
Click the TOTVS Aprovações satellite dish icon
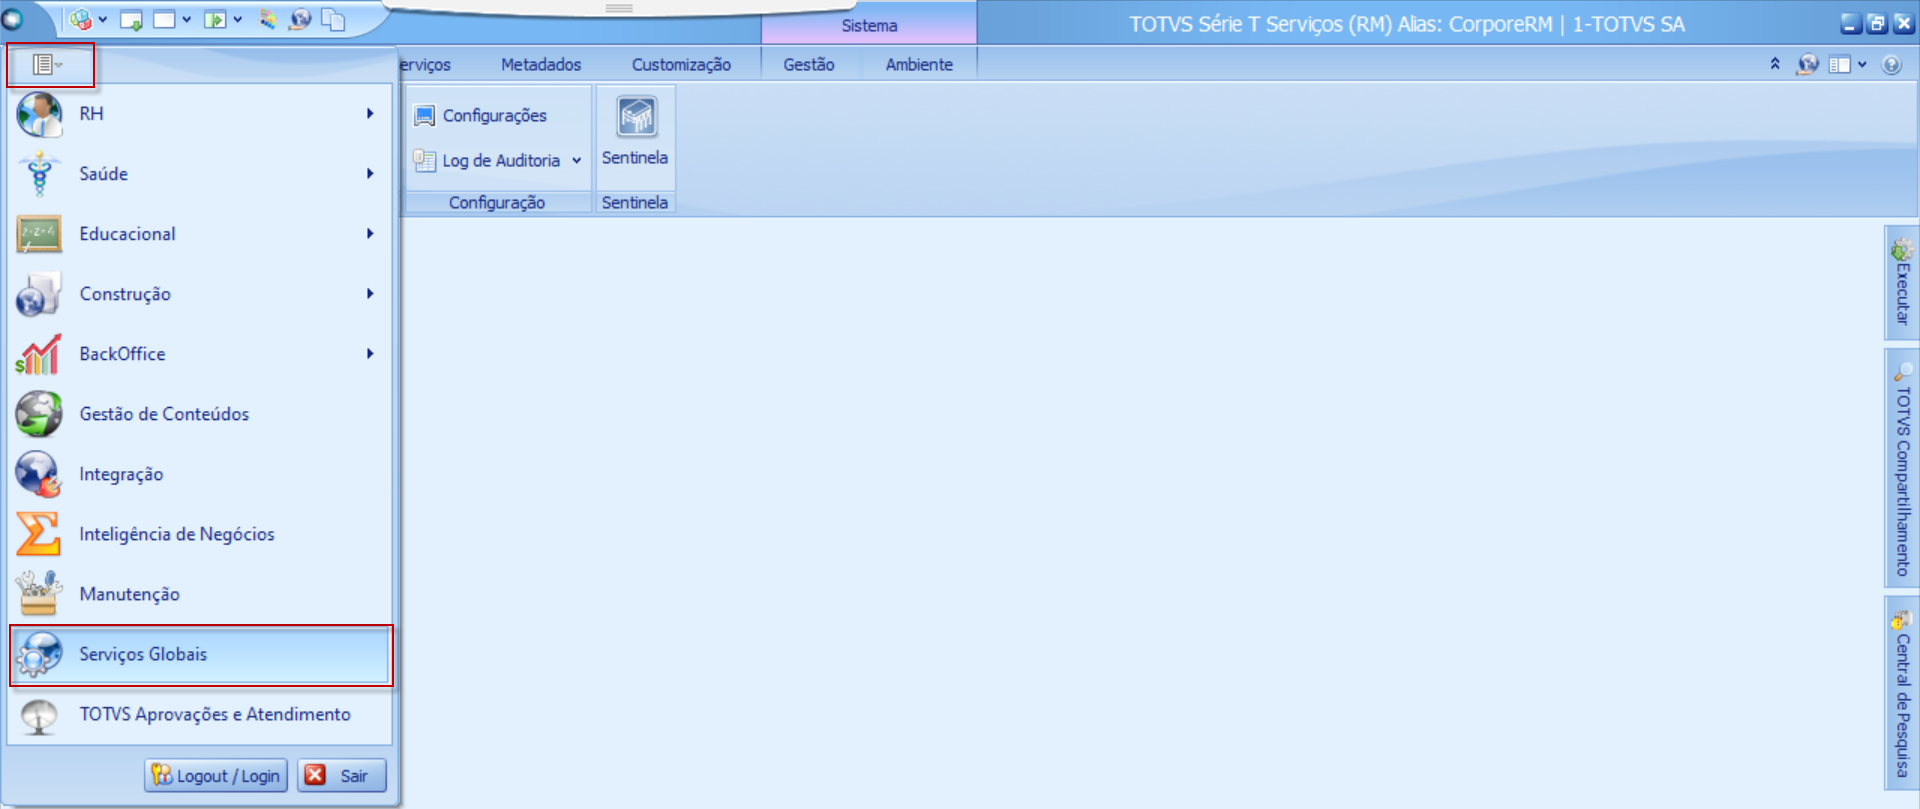[x=39, y=716]
